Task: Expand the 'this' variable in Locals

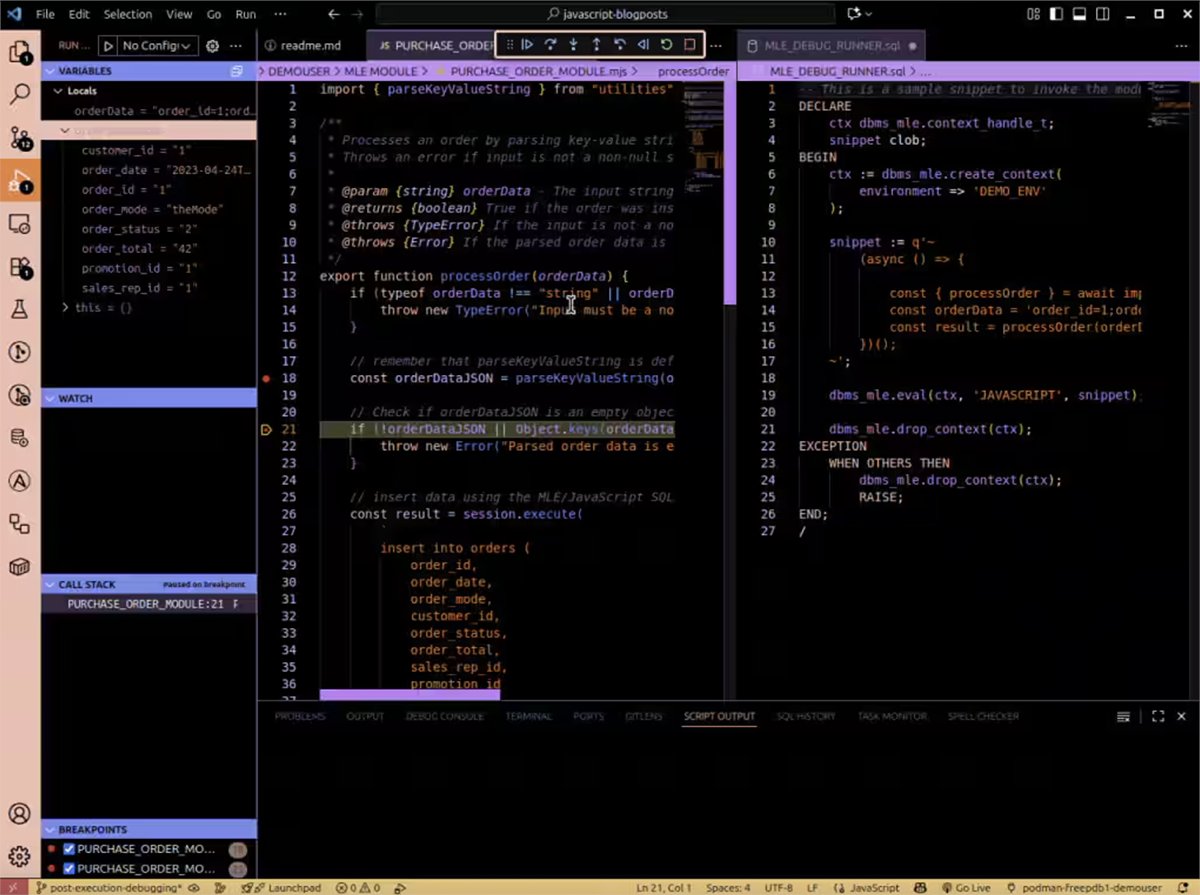Action: pos(64,308)
